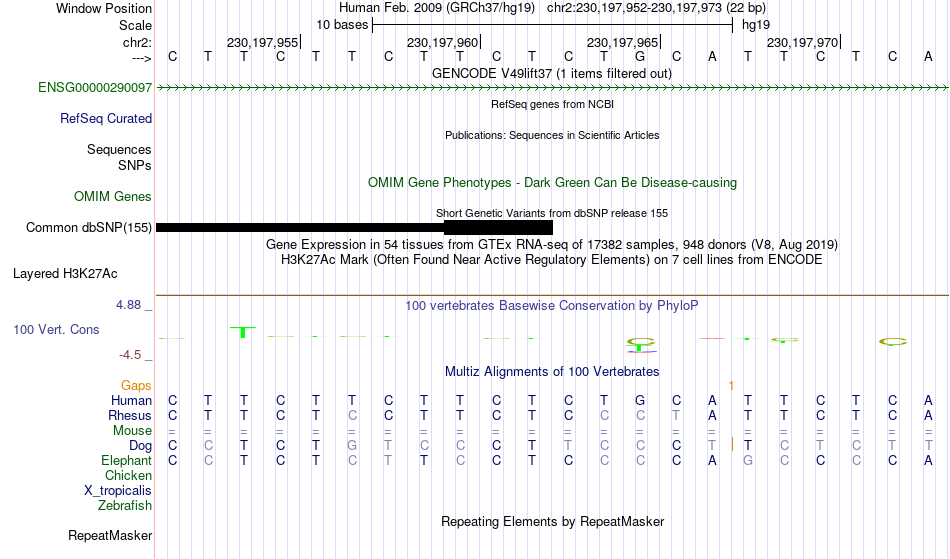Click the H3K27Ac Mark ENCODE track title
The image size is (950, 559).
tap(552, 260)
